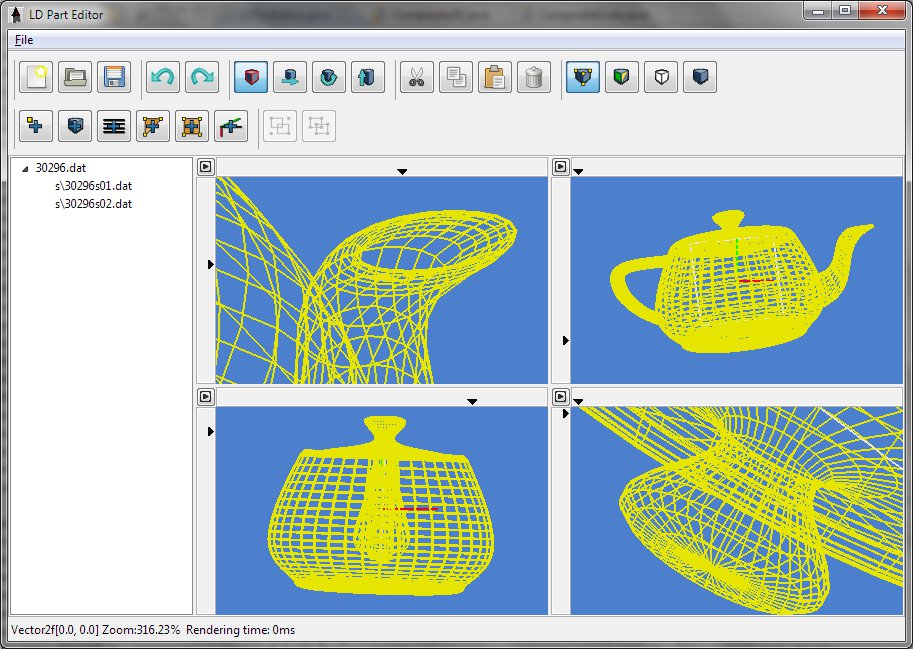Toggle the vertices selection mode button
The image size is (913, 649).
tap(583, 77)
